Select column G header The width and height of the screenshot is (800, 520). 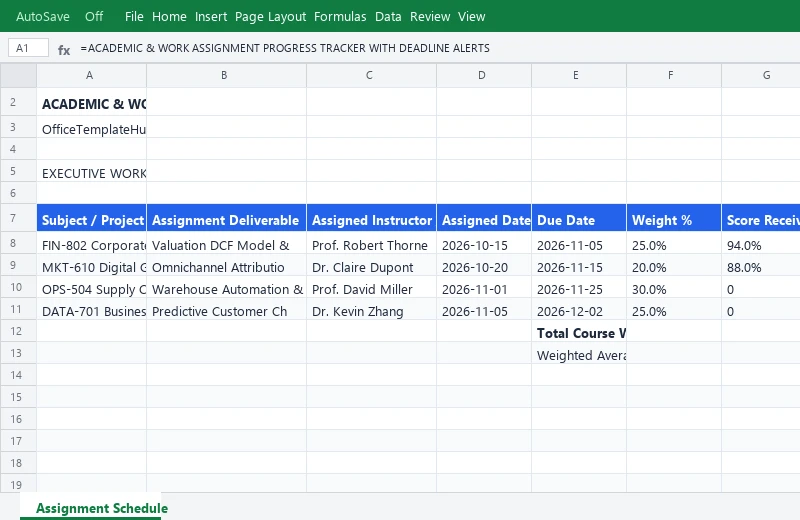pyautogui.click(x=761, y=75)
